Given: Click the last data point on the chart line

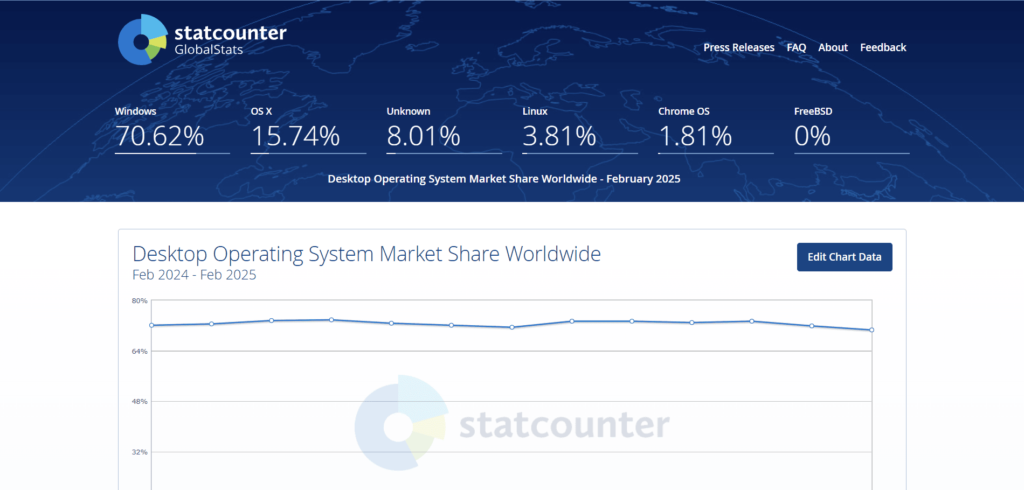Looking at the screenshot, I should [x=872, y=330].
